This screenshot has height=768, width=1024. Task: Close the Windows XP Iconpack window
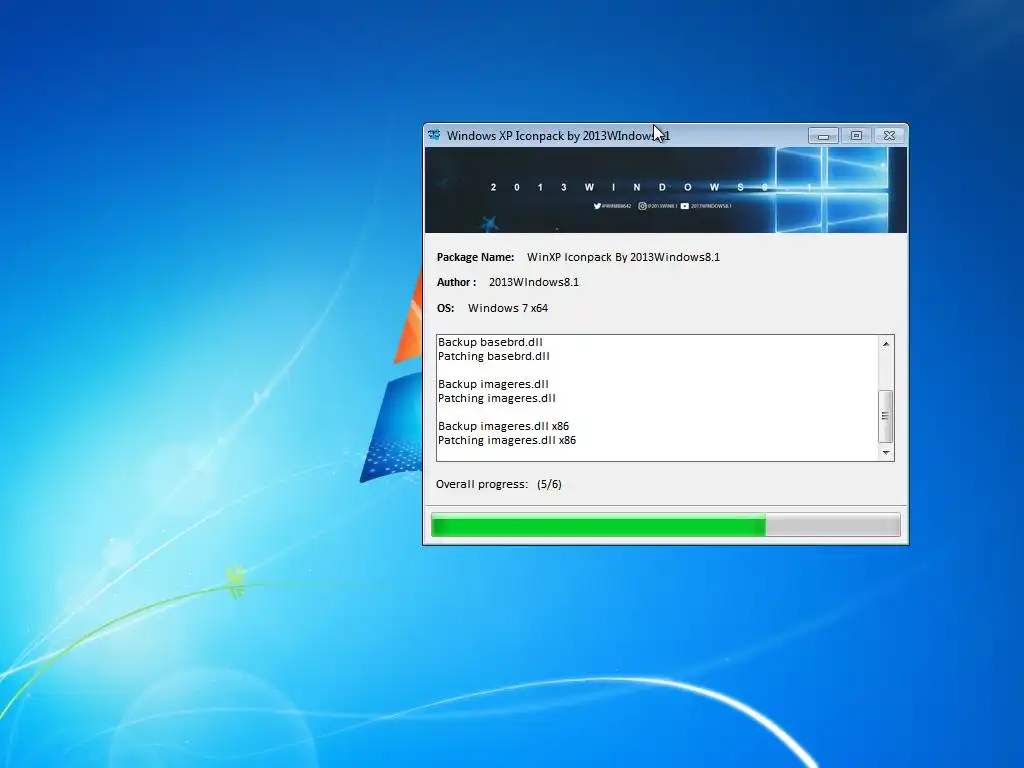click(889, 136)
